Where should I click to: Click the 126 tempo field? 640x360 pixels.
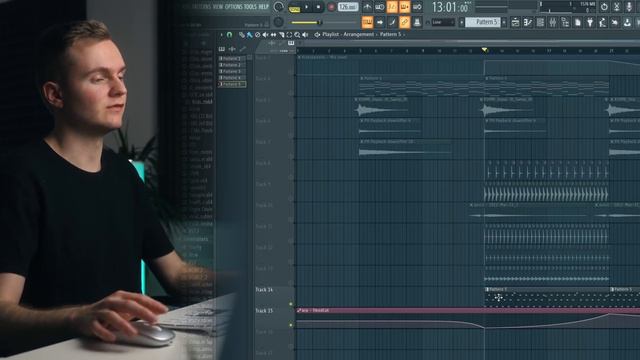[x=348, y=7]
